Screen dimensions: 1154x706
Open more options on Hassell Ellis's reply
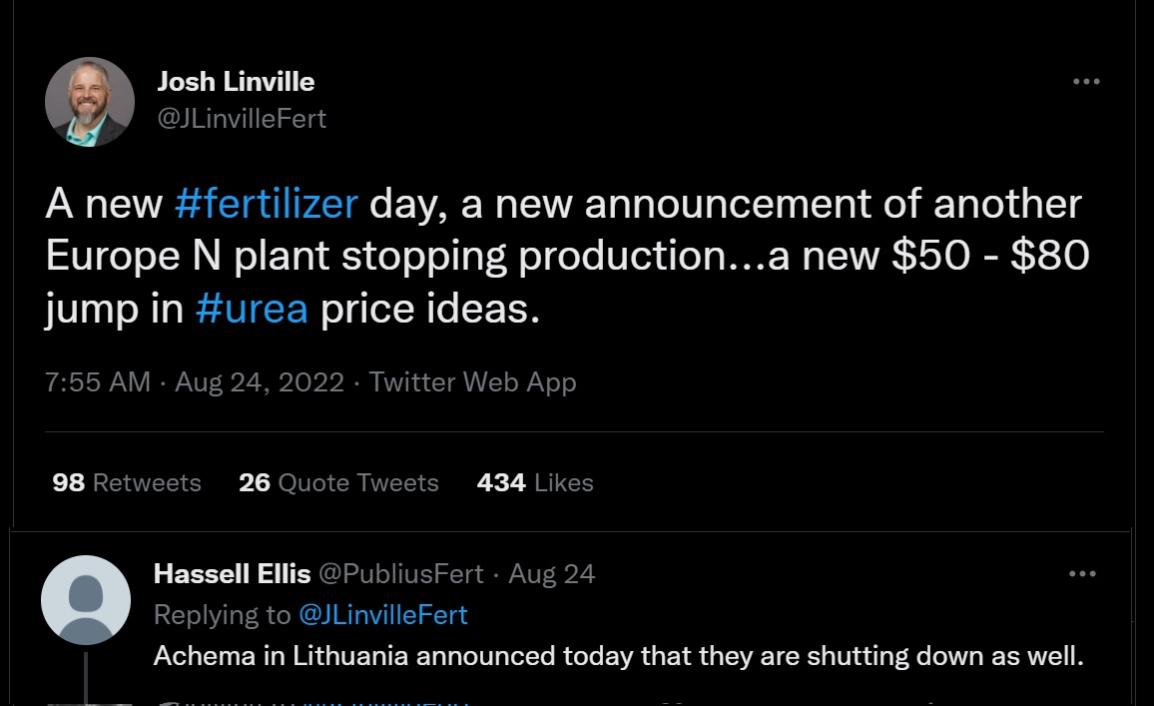pos(1082,574)
